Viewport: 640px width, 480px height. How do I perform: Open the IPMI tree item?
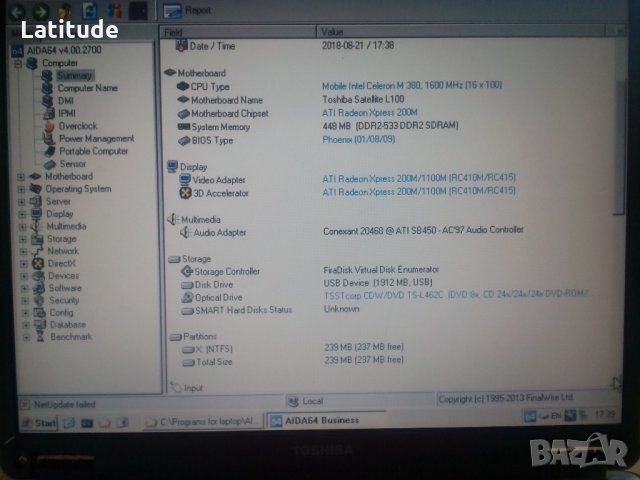(x=67, y=113)
